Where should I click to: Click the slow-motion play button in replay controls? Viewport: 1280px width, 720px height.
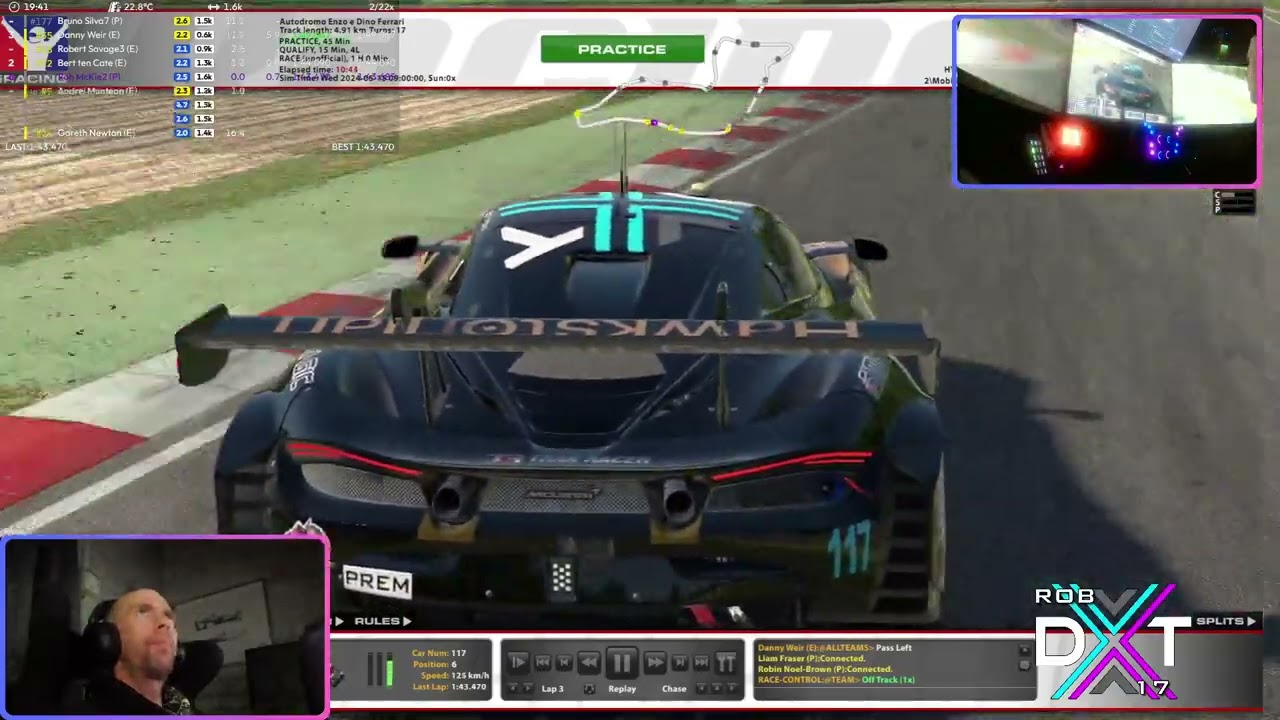(x=518, y=662)
